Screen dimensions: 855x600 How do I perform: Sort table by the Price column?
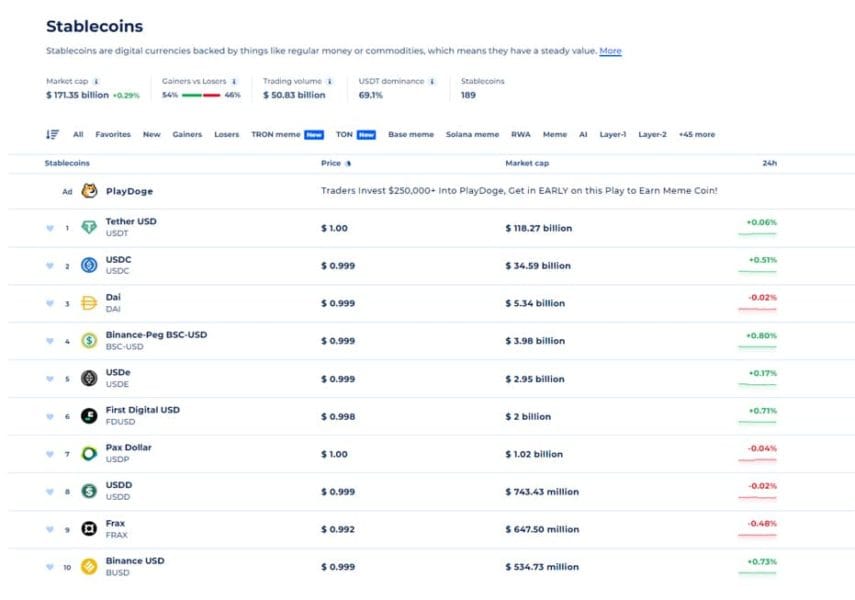click(x=330, y=162)
